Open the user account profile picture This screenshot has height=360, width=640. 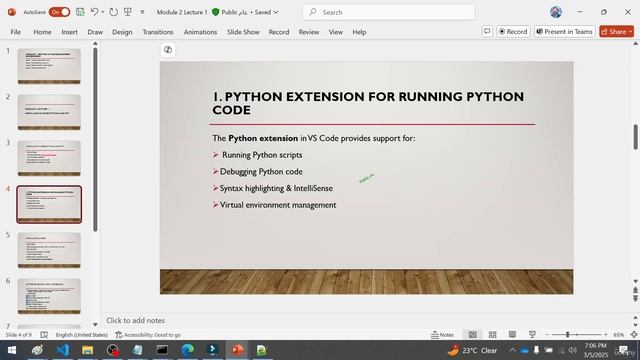[x=556, y=12]
